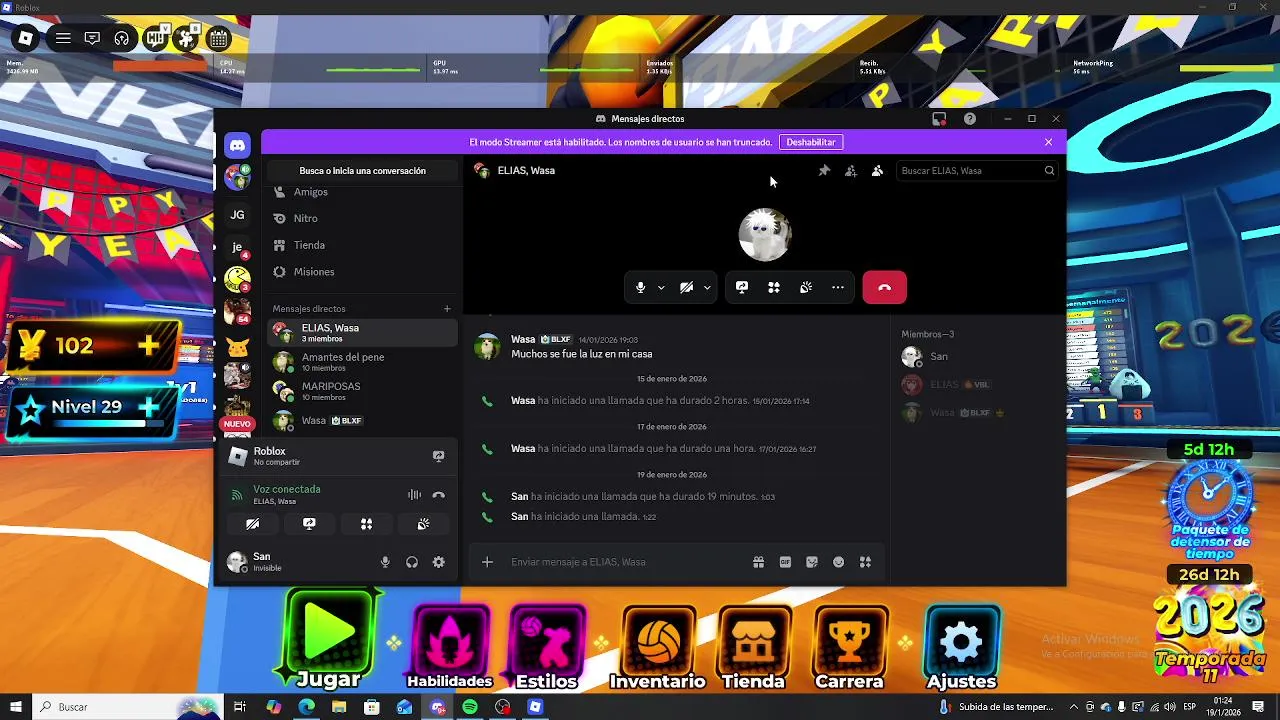Open the Nitro page

pyautogui.click(x=362, y=218)
